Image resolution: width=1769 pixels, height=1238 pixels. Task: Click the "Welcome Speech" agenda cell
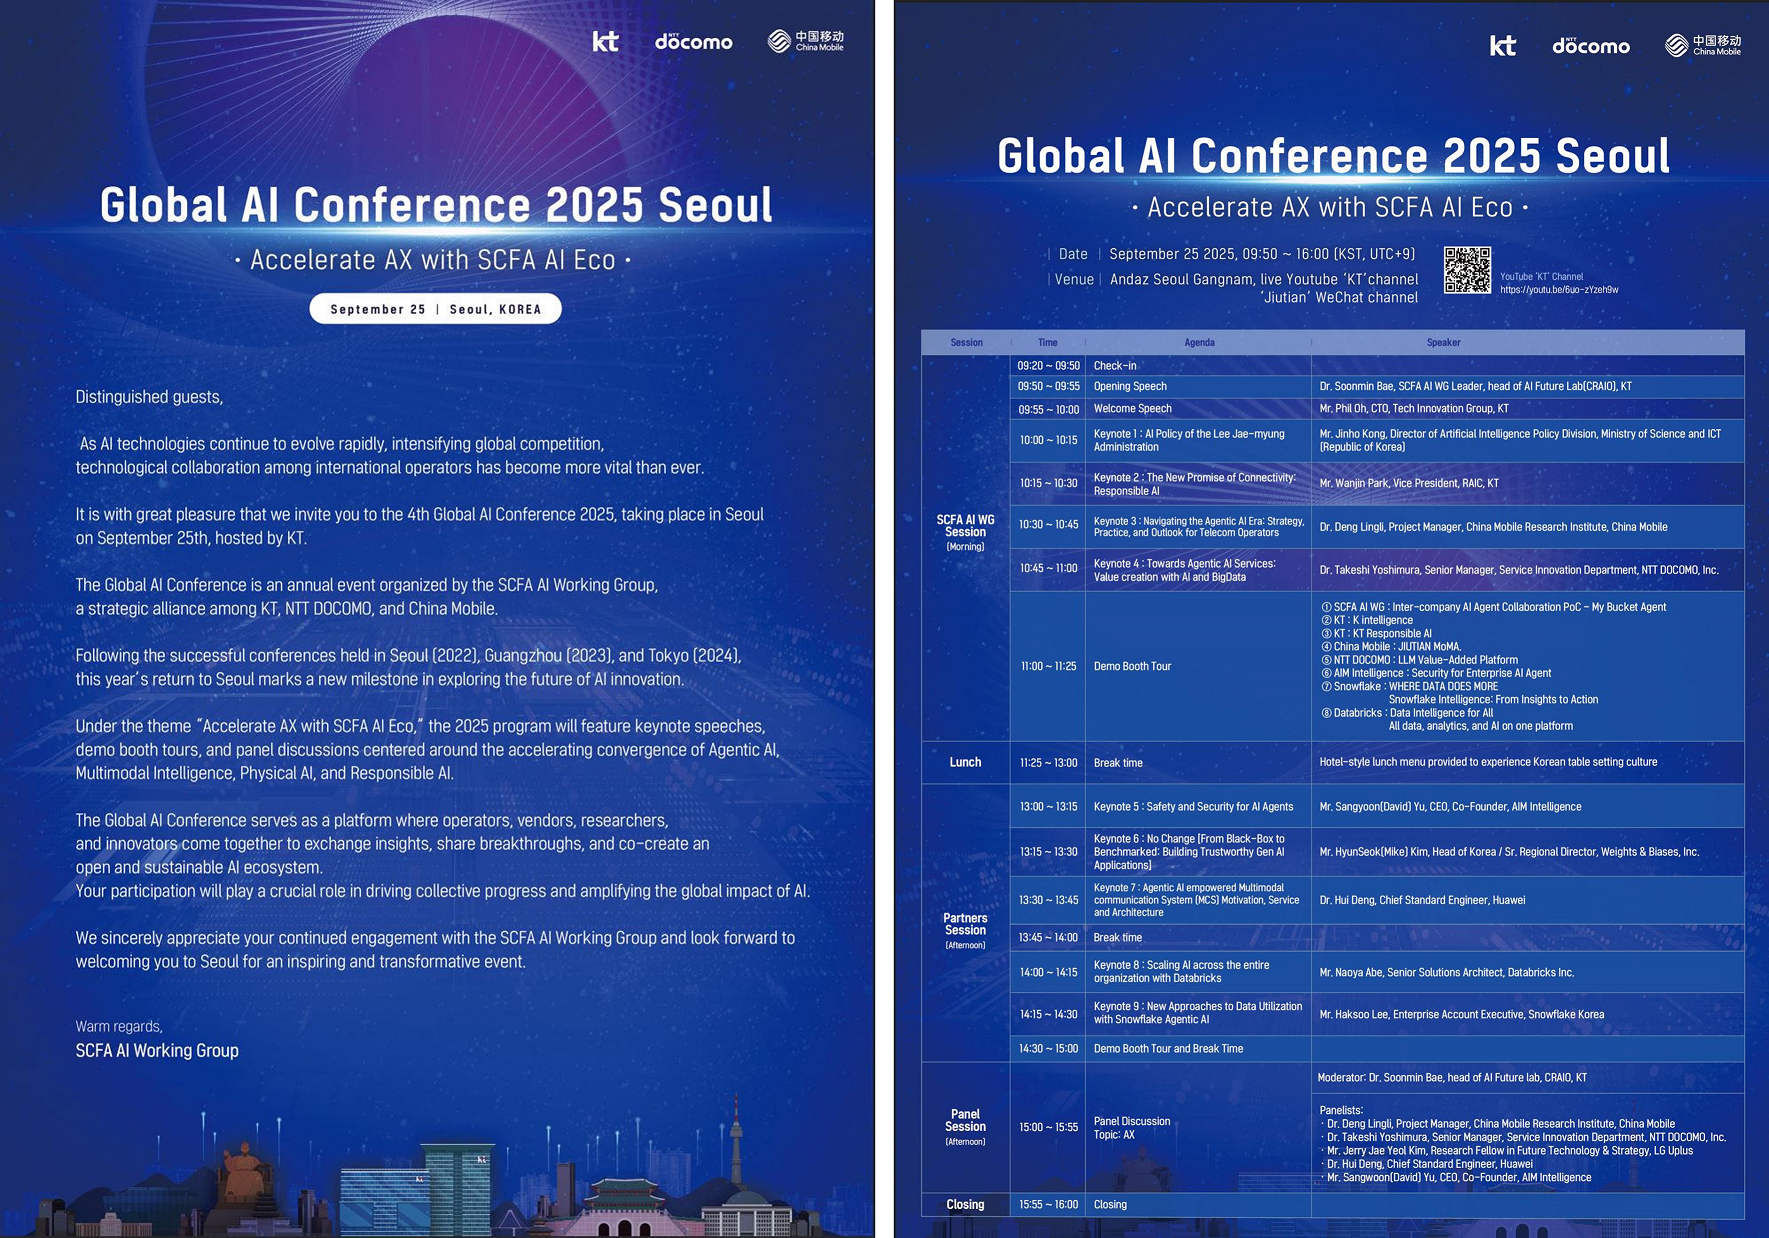pyautogui.click(x=1198, y=409)
